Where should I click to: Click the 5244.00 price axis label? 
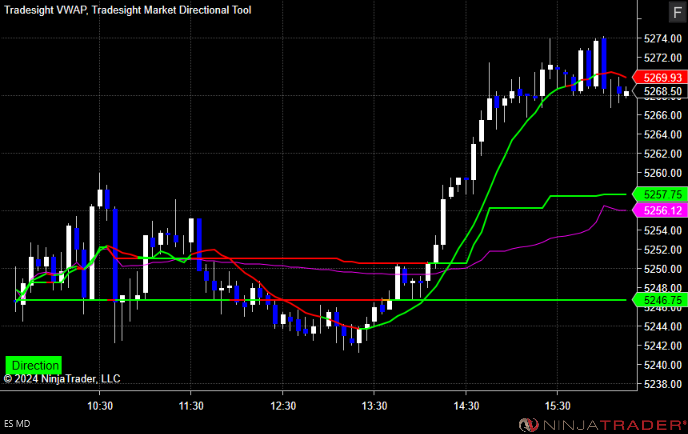pyautogui.click(x=663, y=326)
